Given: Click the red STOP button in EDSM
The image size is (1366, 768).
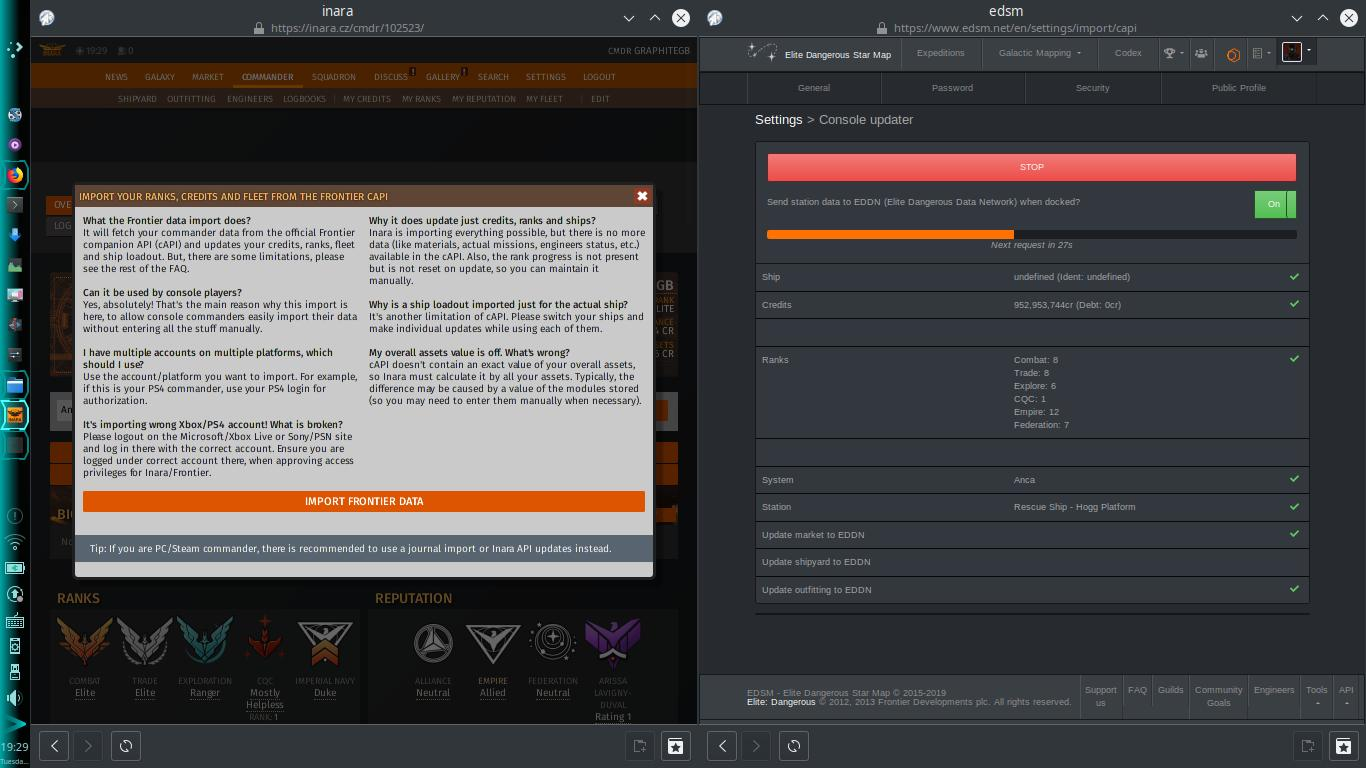Looking at the screenshot, I should [1032, 167].
